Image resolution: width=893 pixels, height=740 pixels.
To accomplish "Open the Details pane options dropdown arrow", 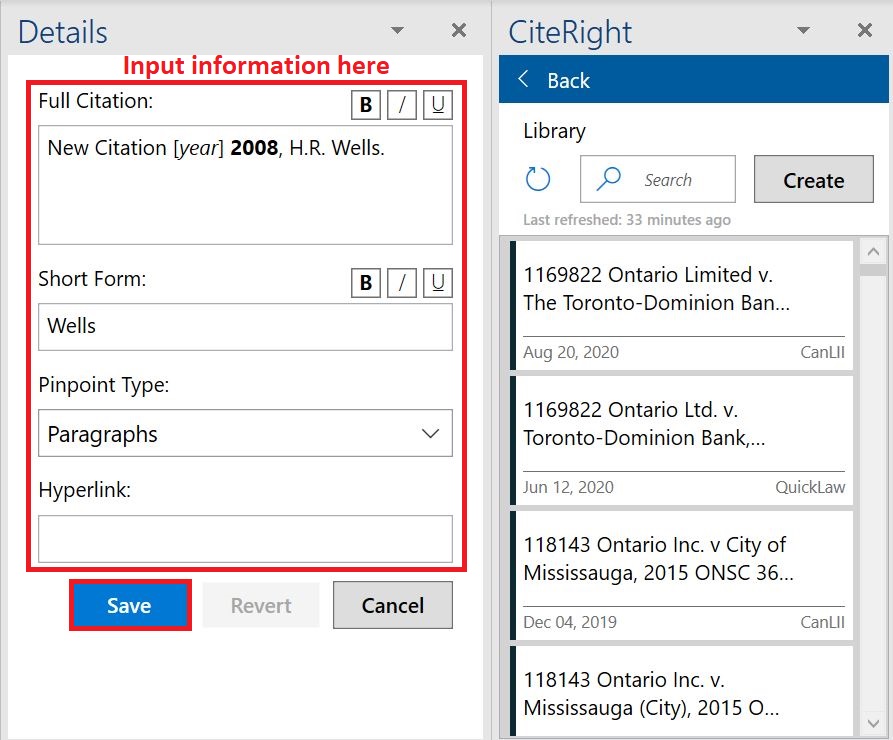I will (397, 31).
